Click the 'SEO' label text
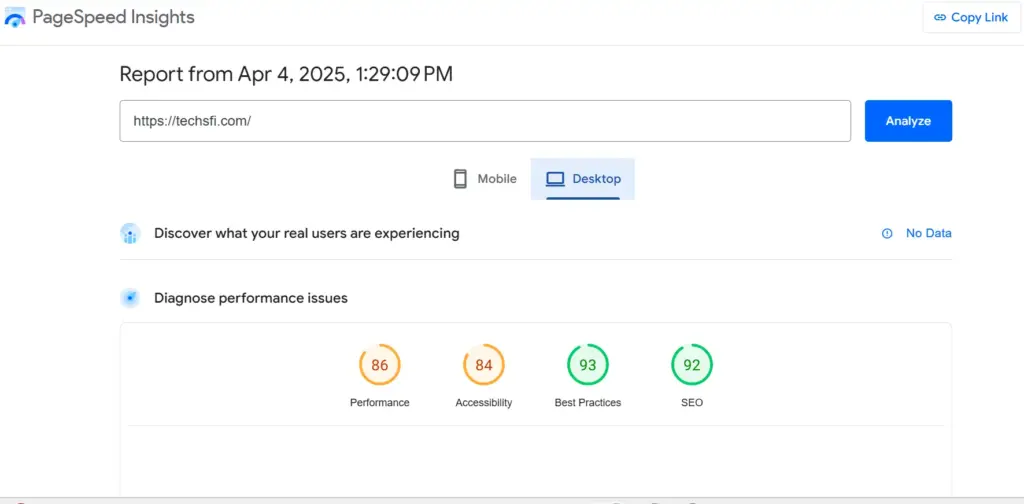The width and height of the screenshot is (1024, 504). 692,403
